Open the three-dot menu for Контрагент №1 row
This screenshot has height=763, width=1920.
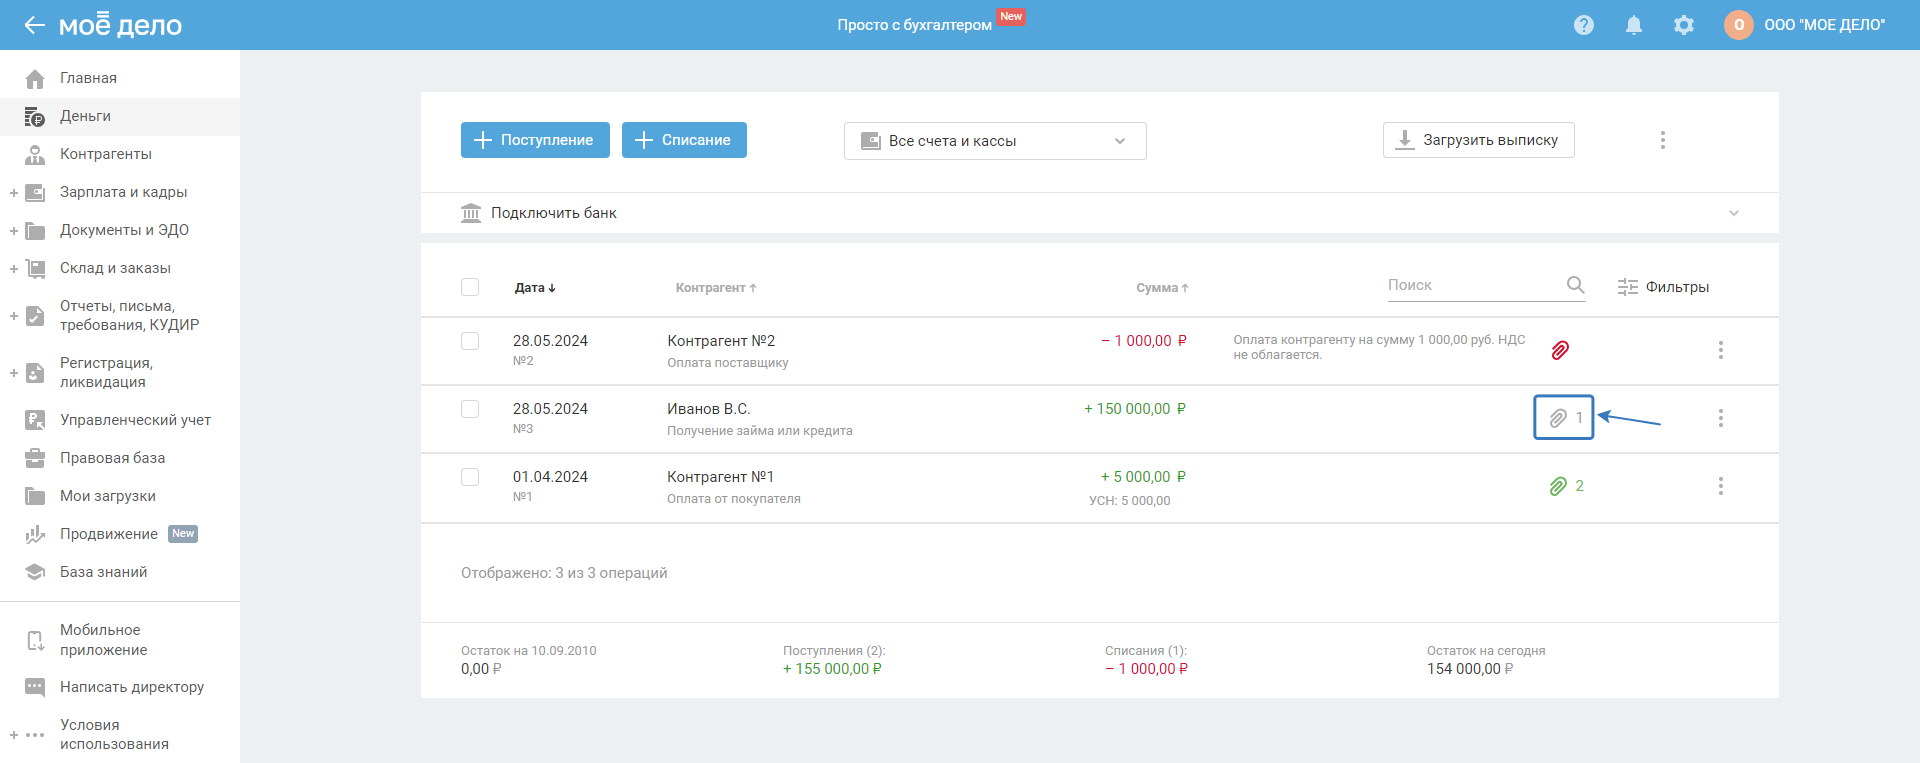1721,486
